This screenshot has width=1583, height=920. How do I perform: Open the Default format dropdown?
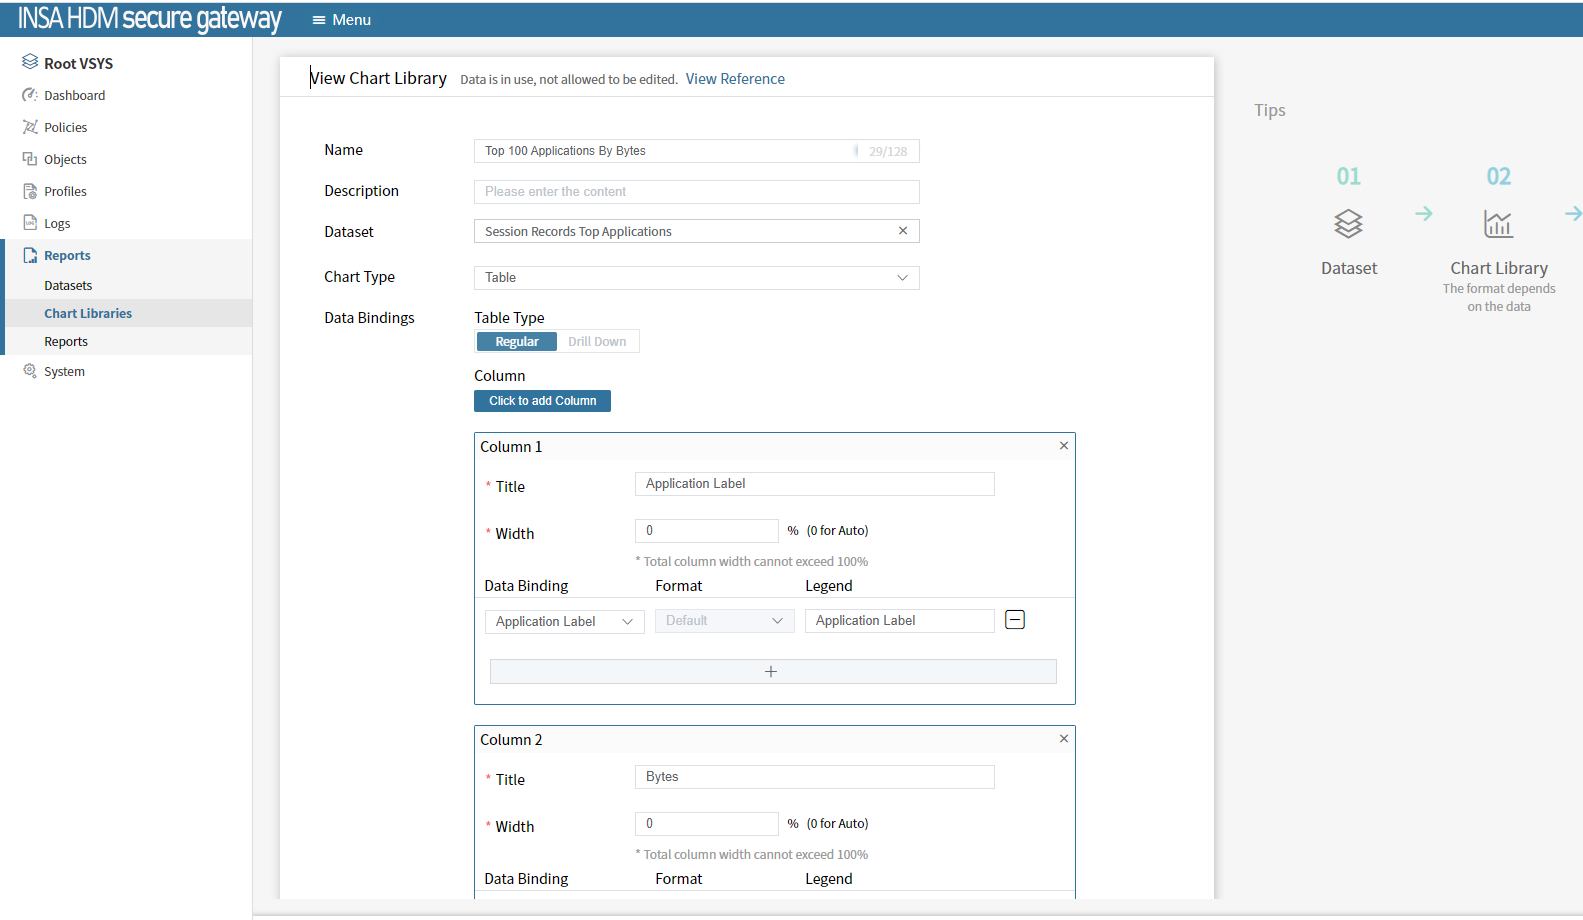724,621
